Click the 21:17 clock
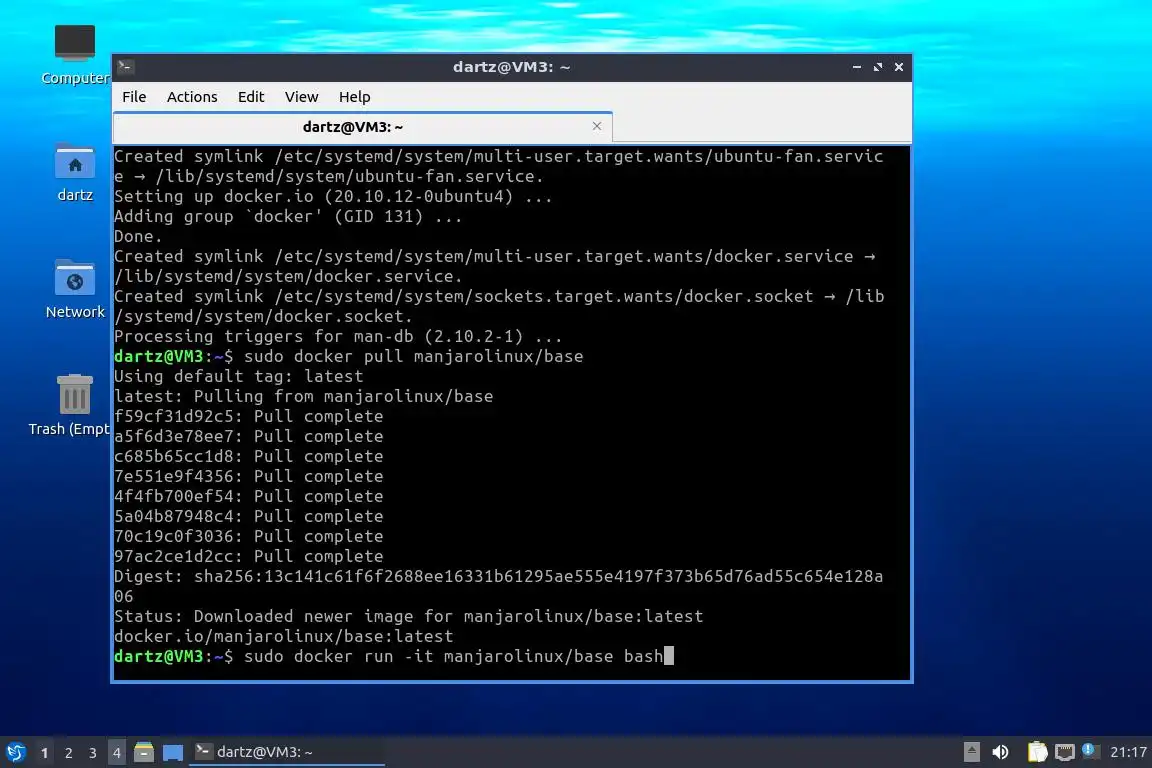The image size is (1152, 768). 1128,752
